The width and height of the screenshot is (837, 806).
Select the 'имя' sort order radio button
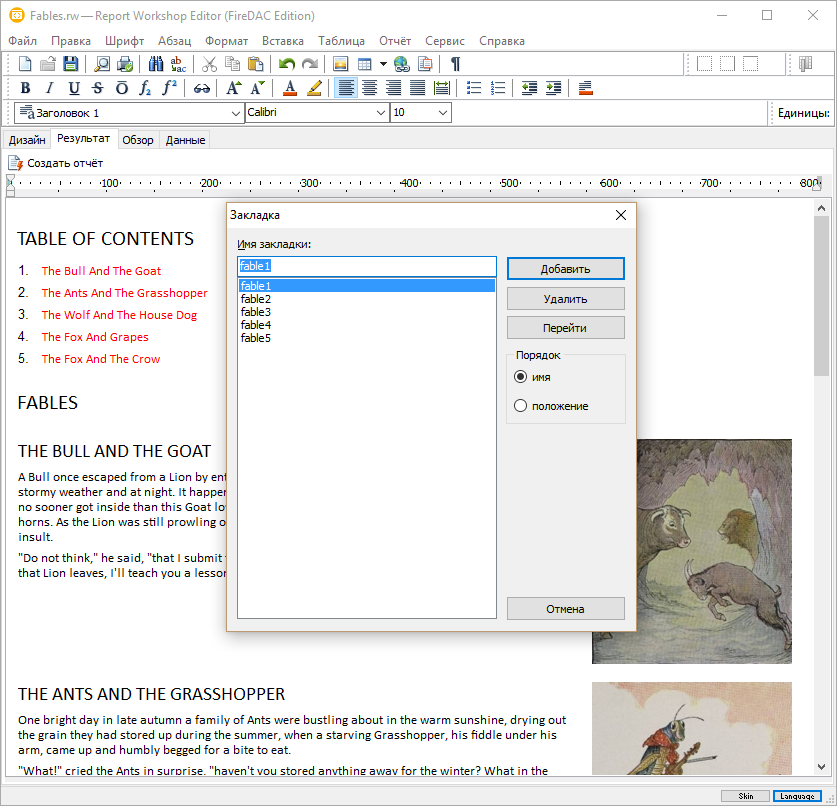click(520, 377)
